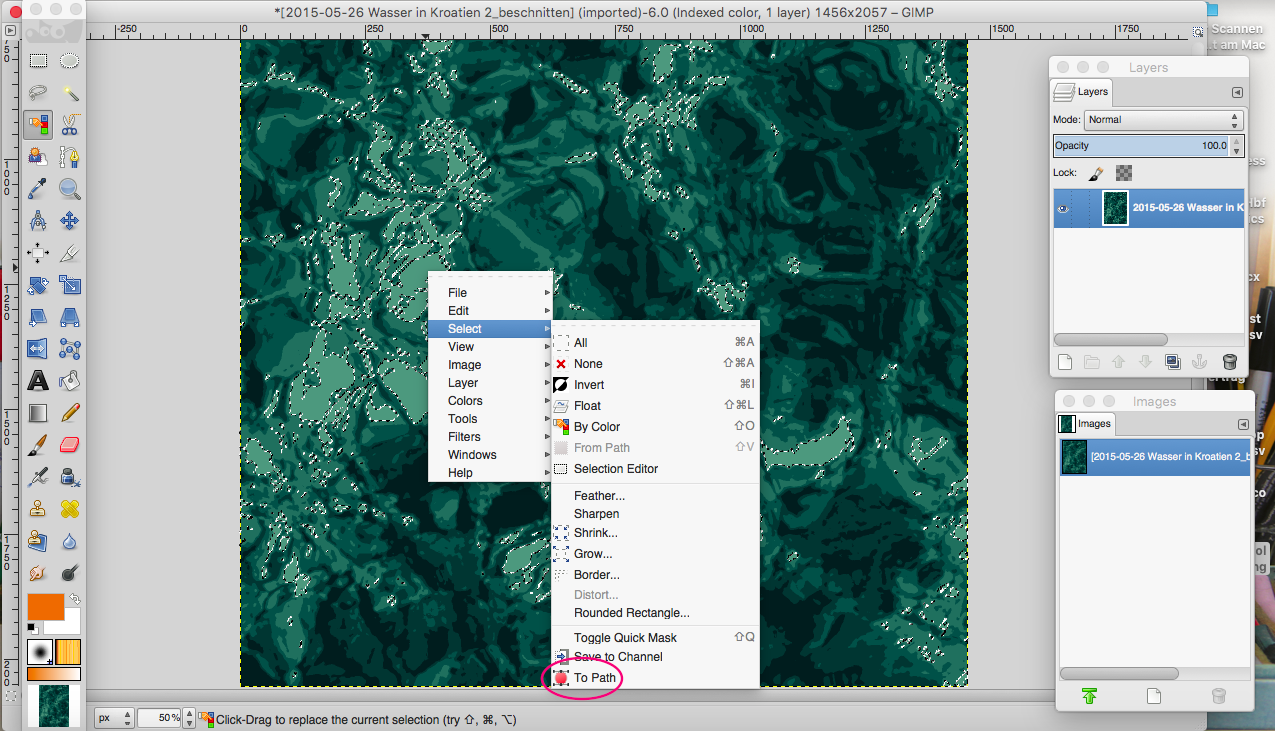Viewport: 1275px width, 731px height.
Task: Open the Filters menu entry
Action: pyautogui.click(x=464, y=437)
